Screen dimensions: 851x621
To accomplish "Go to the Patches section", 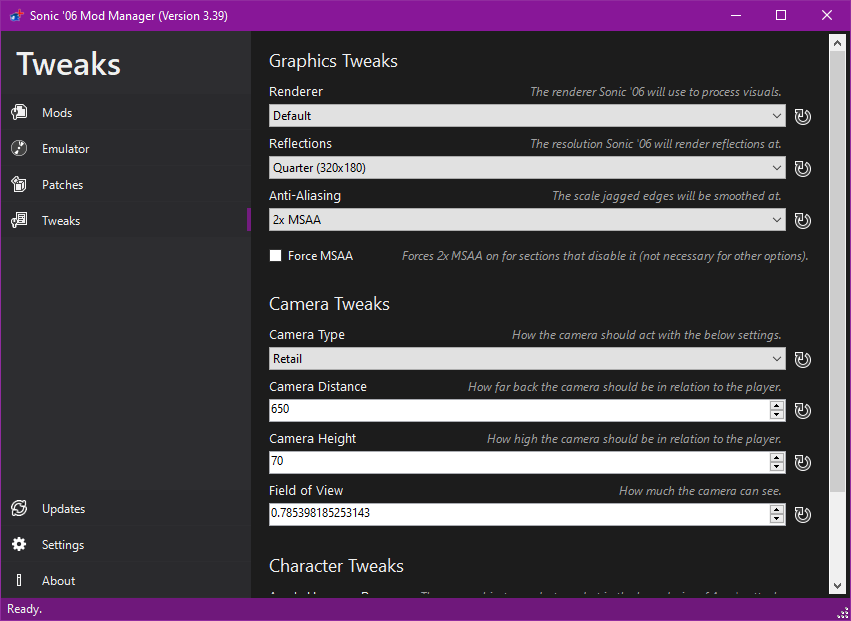I will pos(125,185).
